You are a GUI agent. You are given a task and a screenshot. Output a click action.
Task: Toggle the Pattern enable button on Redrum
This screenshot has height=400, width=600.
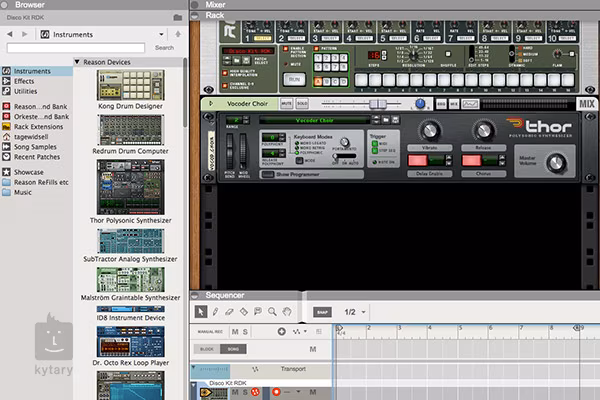click(316, 49)
